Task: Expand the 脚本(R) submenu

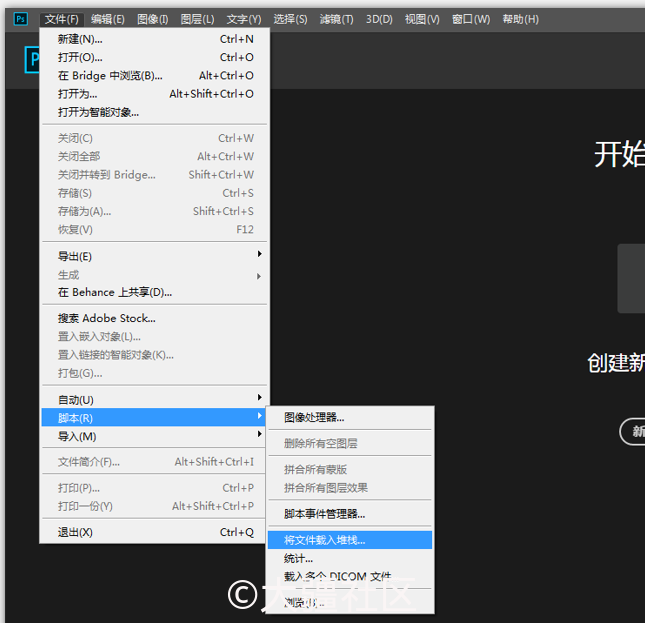Action: click(155, 418)
